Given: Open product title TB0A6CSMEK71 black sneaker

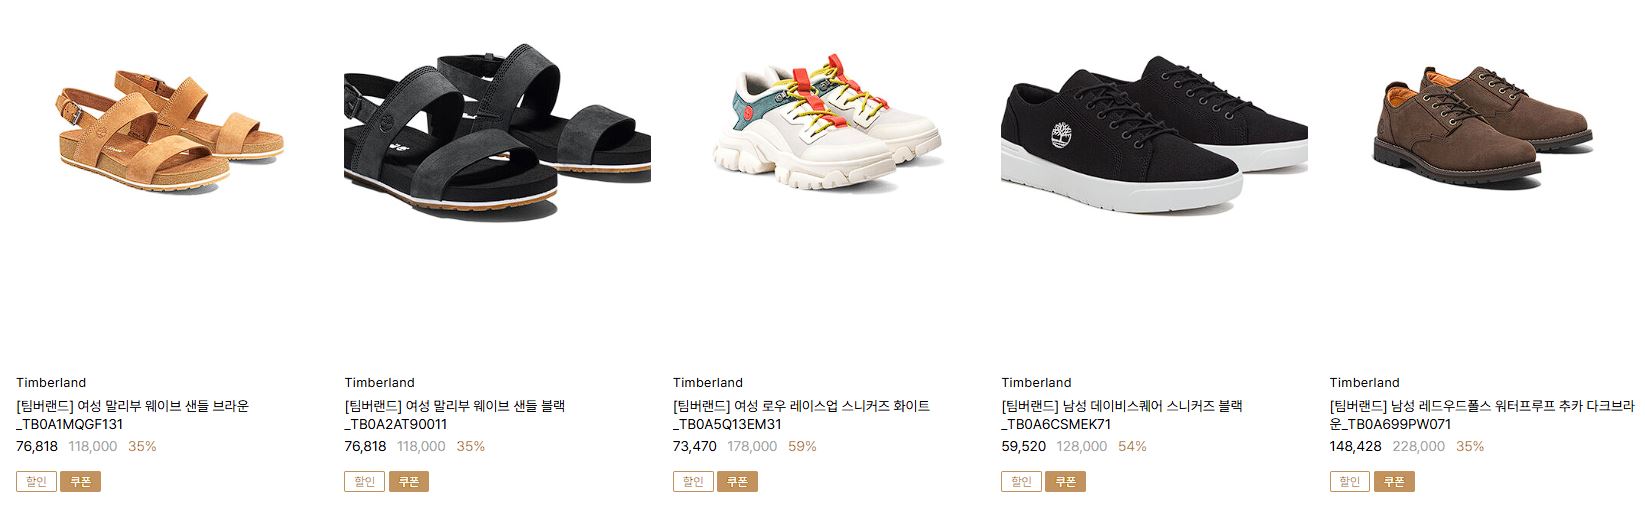Looking at the screenshot, I should [x=1122, y=415].
